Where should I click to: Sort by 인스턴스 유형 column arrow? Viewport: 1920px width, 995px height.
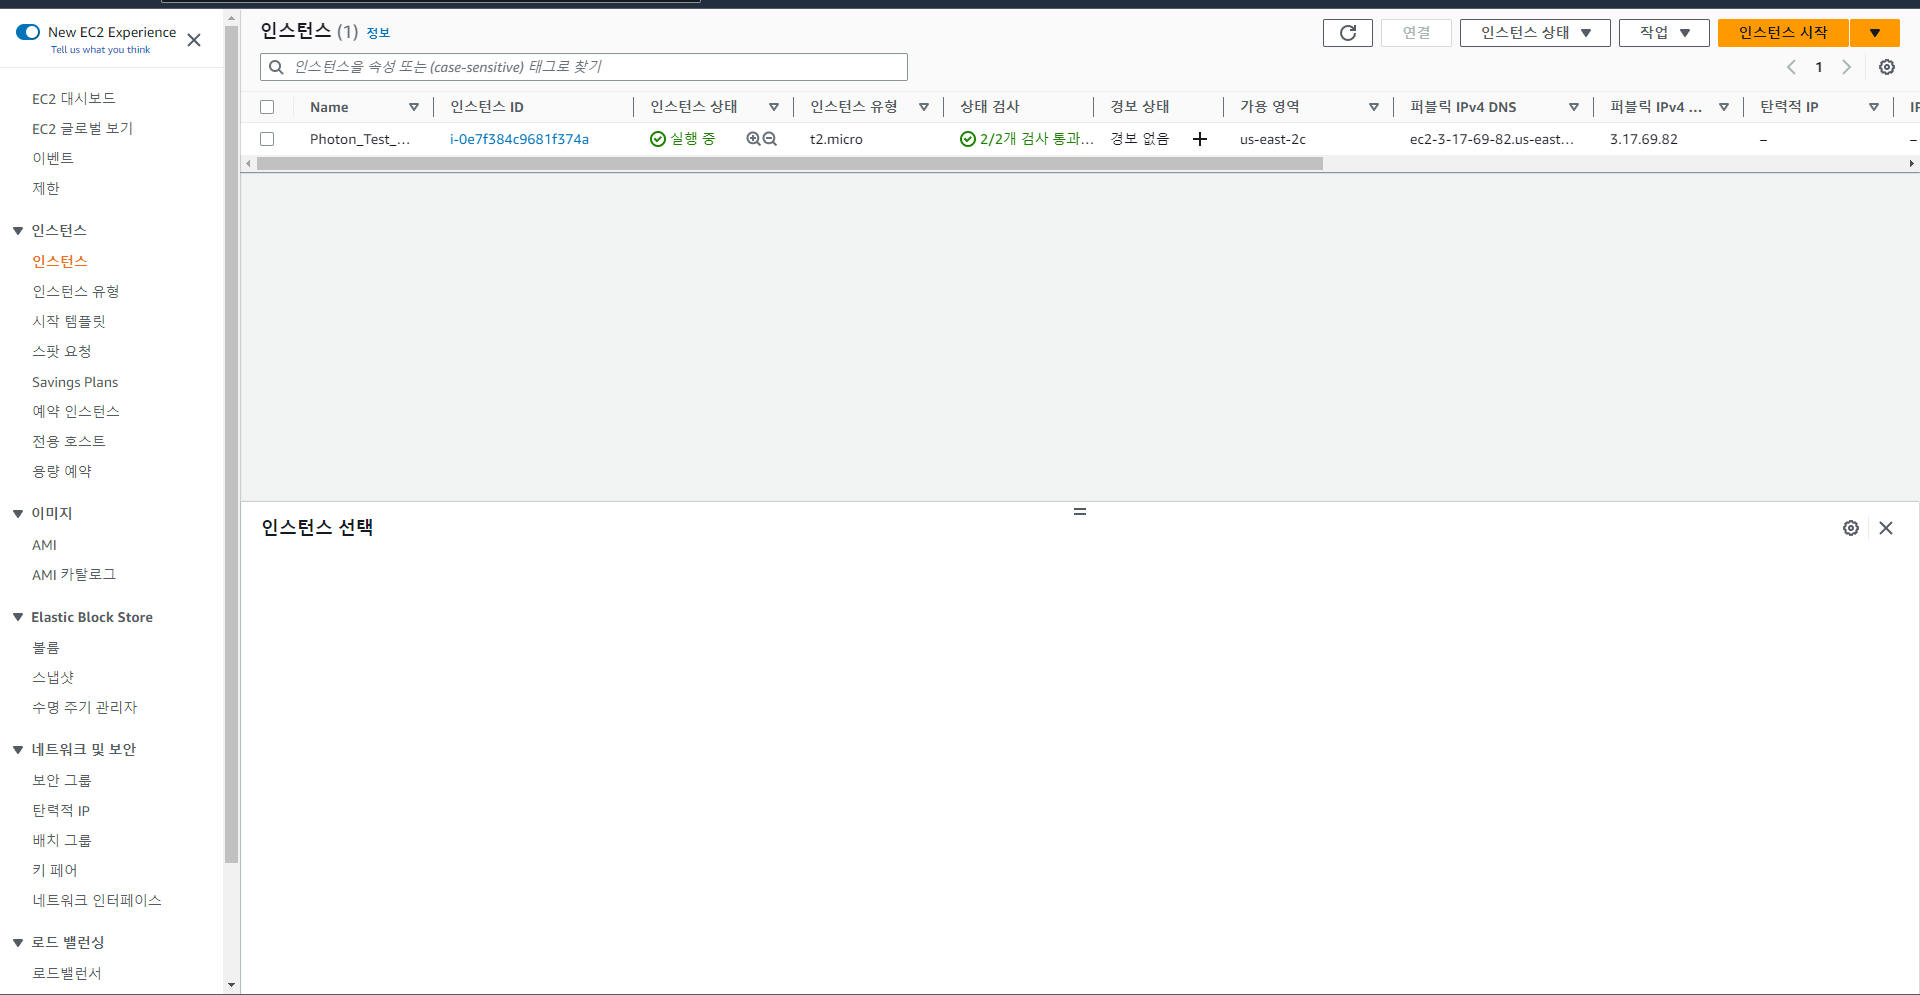point(923,107)
